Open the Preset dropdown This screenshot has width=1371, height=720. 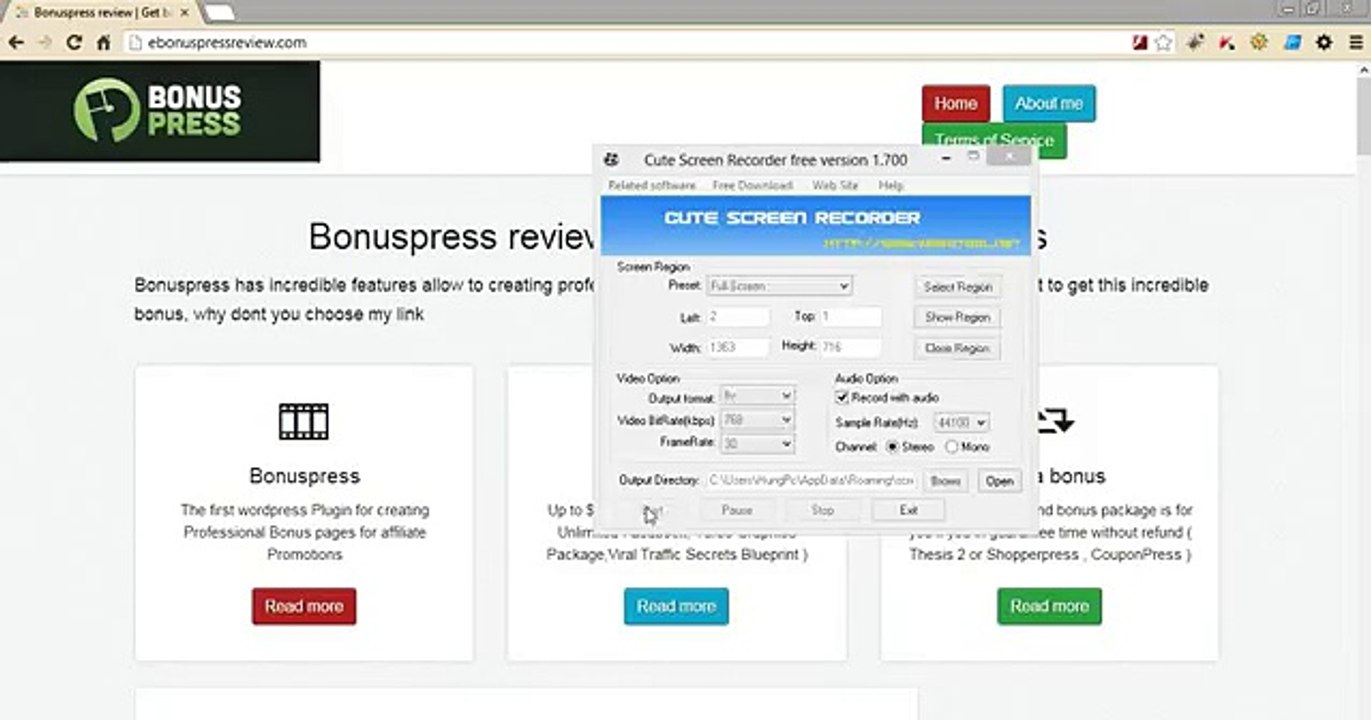coord(779,286)
